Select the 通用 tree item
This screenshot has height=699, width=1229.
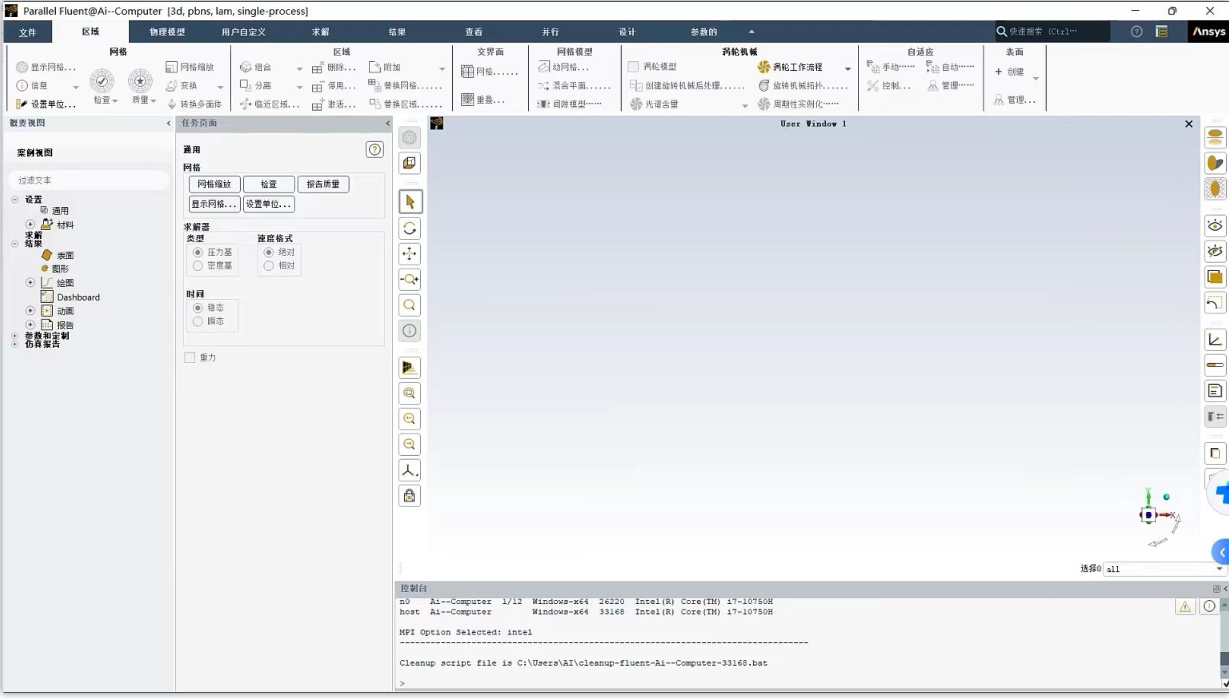coord(60,211)
